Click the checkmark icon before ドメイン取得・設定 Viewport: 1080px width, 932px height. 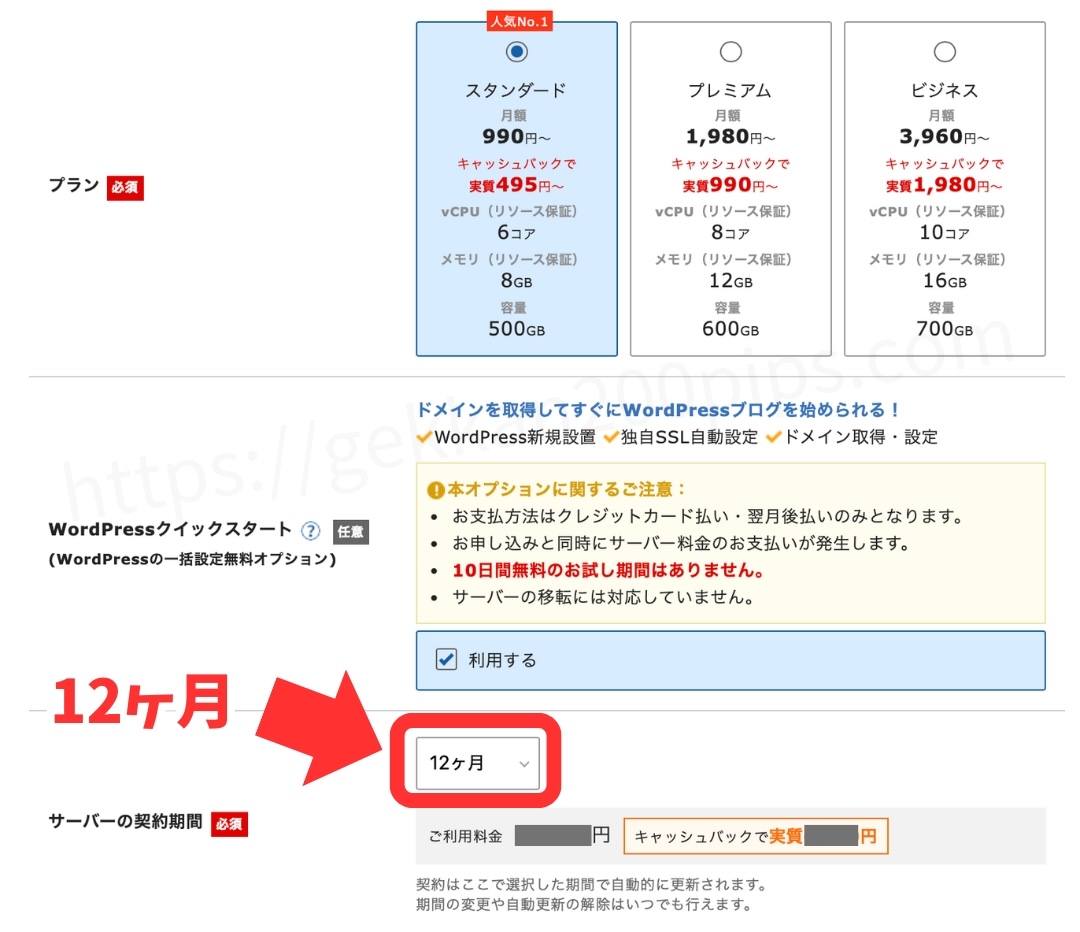point(773,437)
